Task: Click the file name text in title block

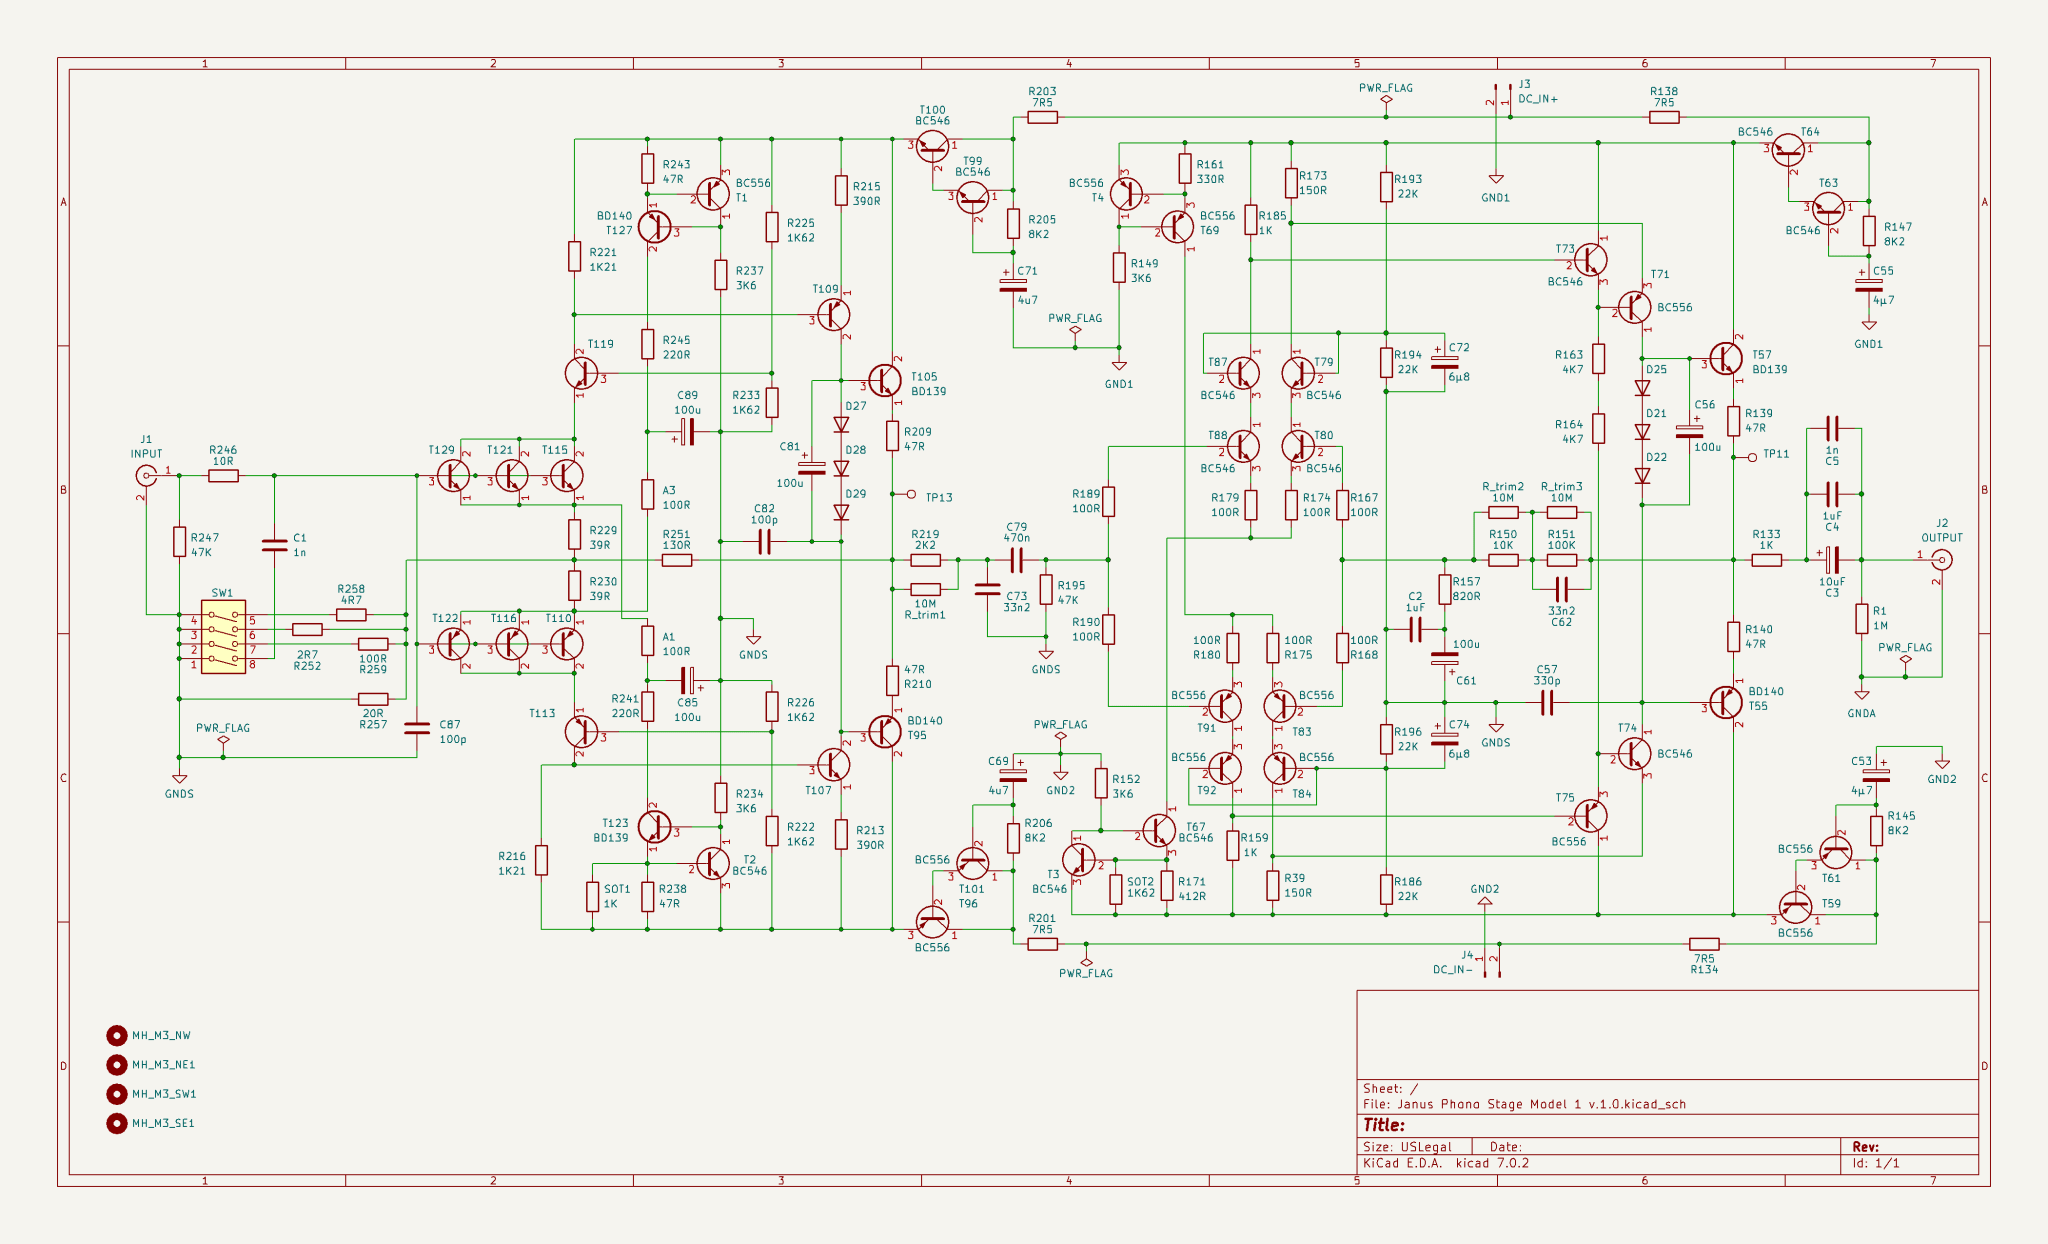Action: [x=1524, y=1104]
